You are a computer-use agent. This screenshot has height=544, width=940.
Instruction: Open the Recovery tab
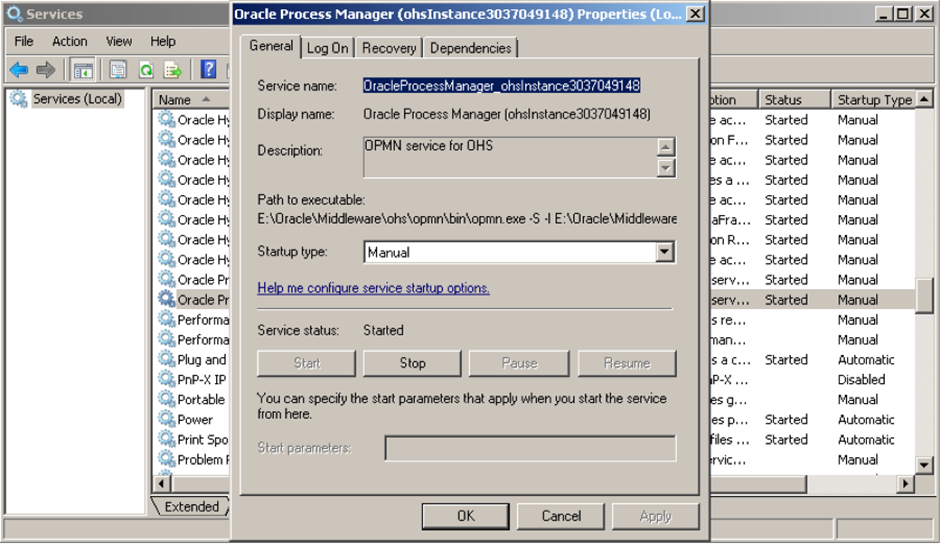[389, 48]
